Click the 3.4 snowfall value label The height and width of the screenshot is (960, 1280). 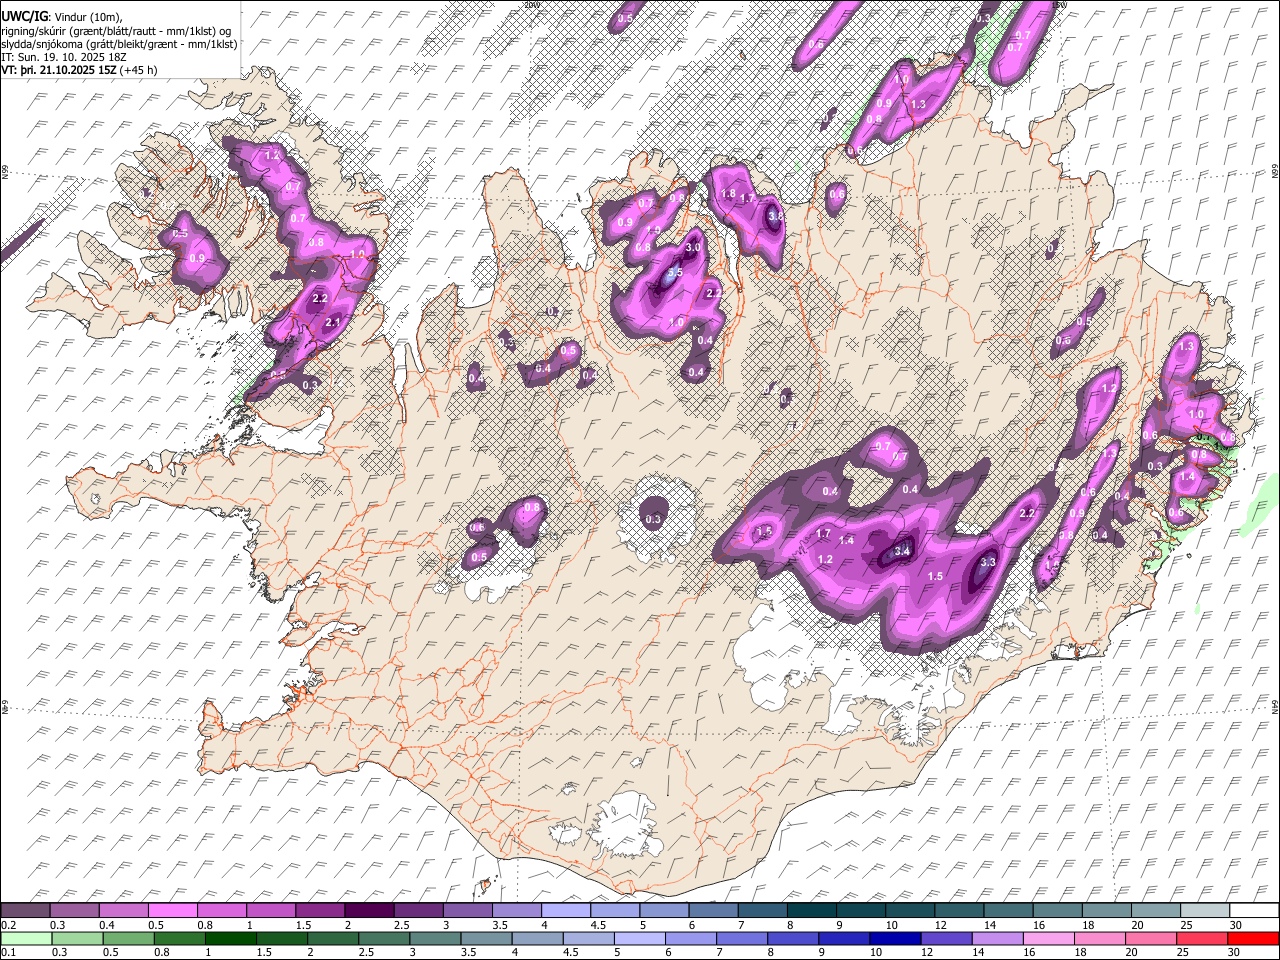pyautogui.click(x=902, y=551)
